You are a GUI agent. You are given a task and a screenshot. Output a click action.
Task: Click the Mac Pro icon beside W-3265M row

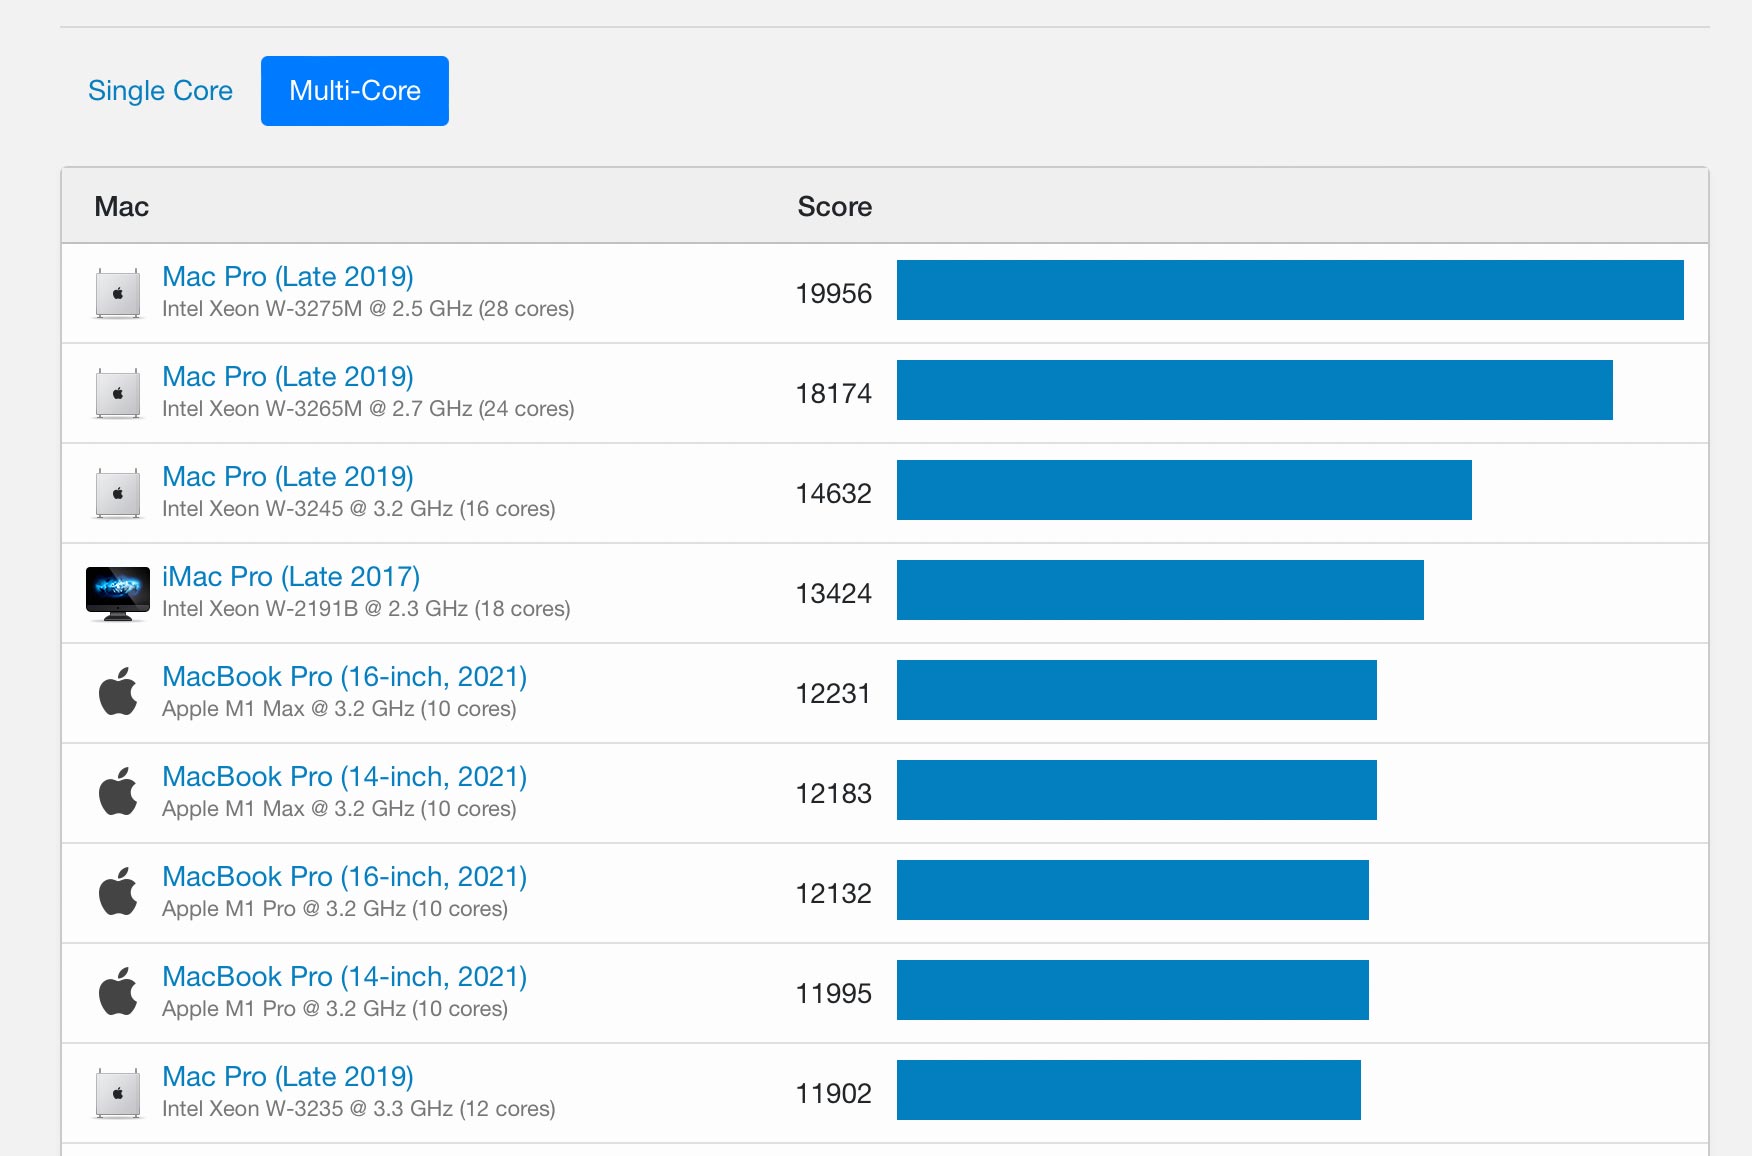pos(118,393)
